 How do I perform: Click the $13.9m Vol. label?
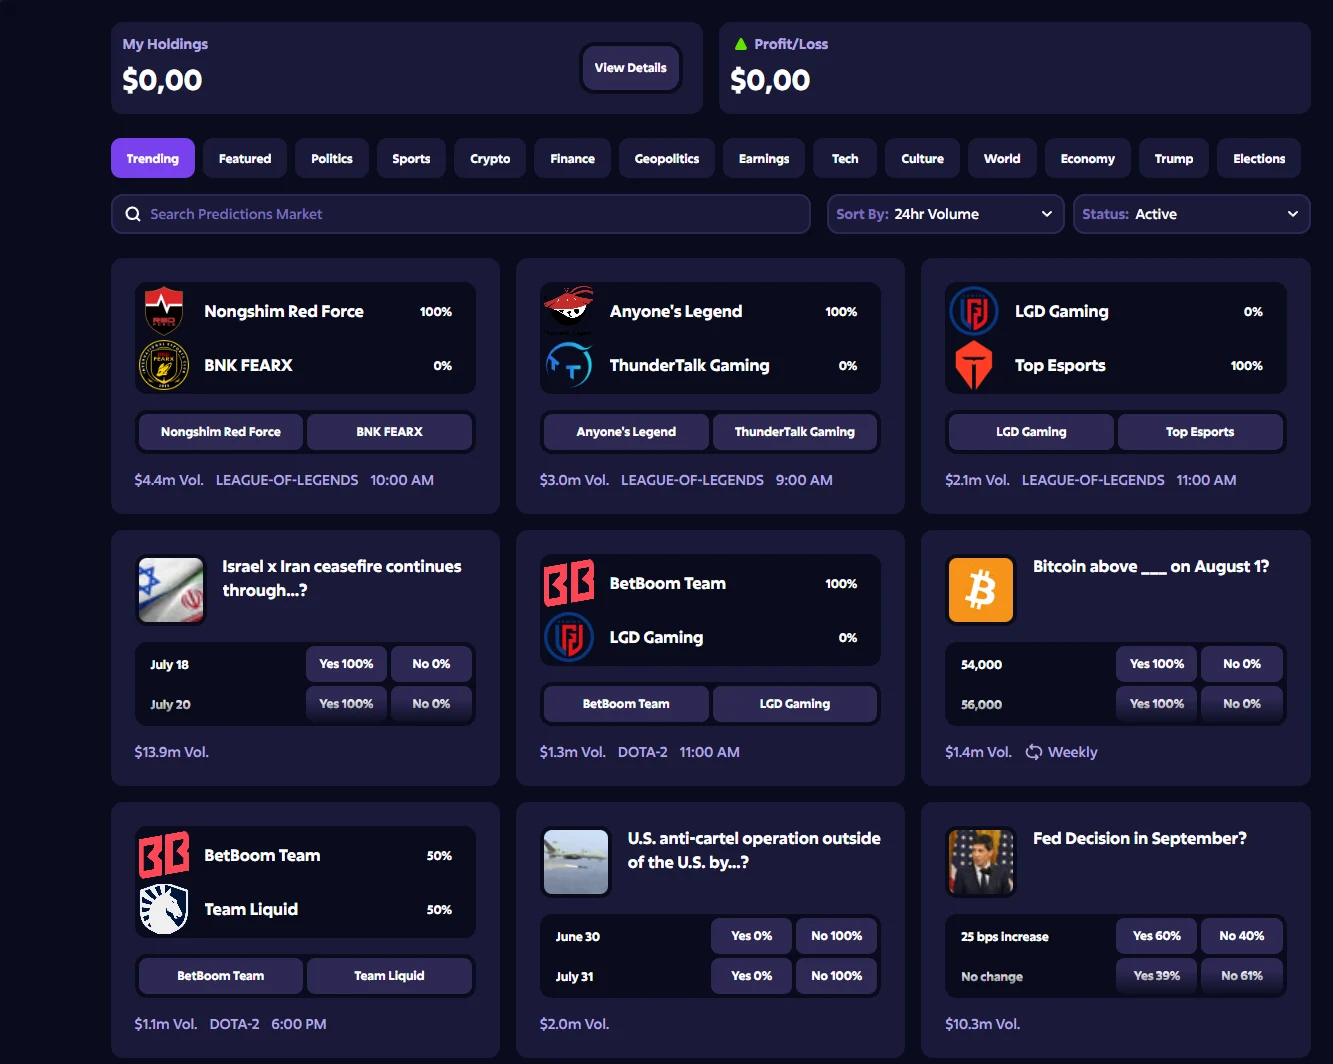[172, 752]
